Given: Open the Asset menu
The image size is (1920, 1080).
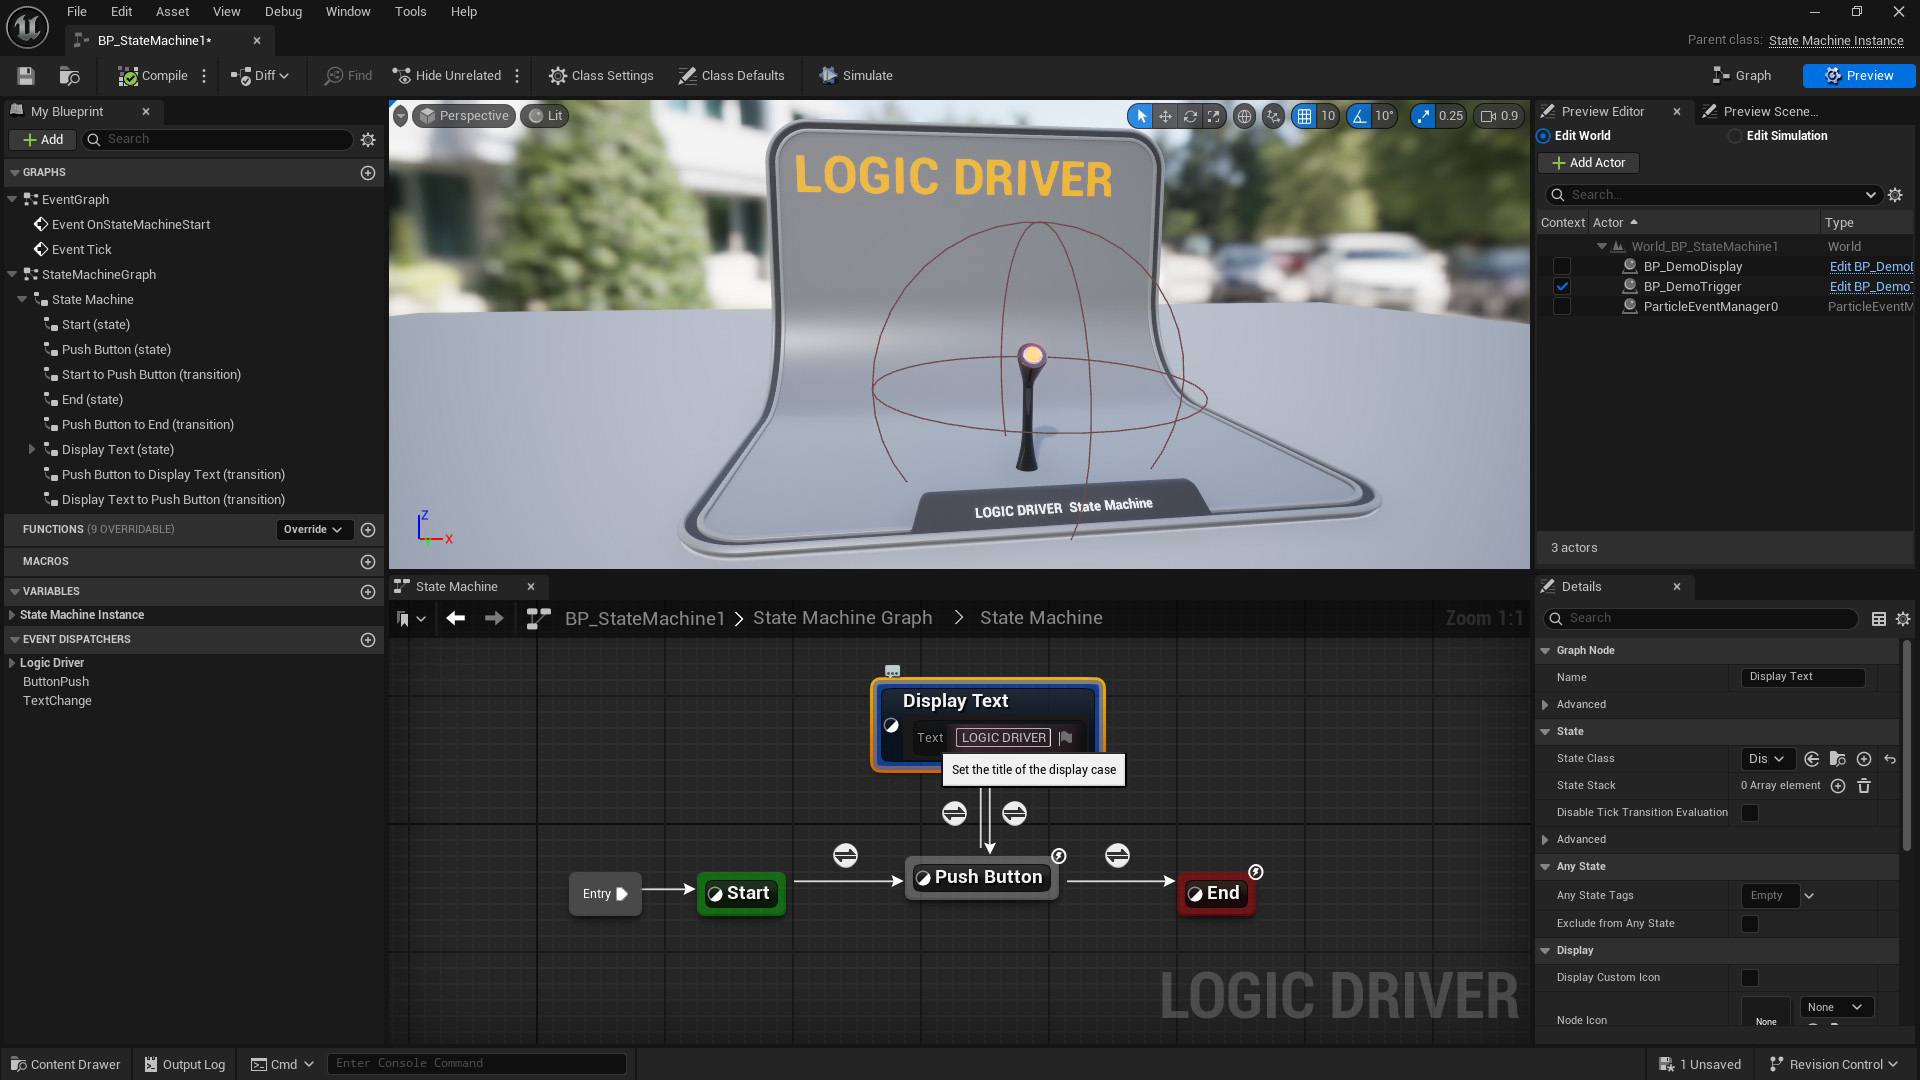Looking at the screenshot, I should [x=172, y=12].
